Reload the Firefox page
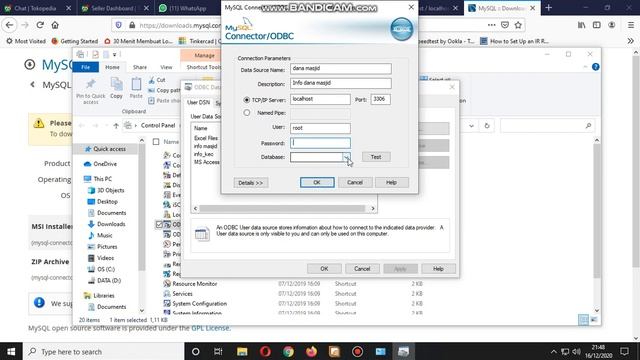 pos(40,25)
